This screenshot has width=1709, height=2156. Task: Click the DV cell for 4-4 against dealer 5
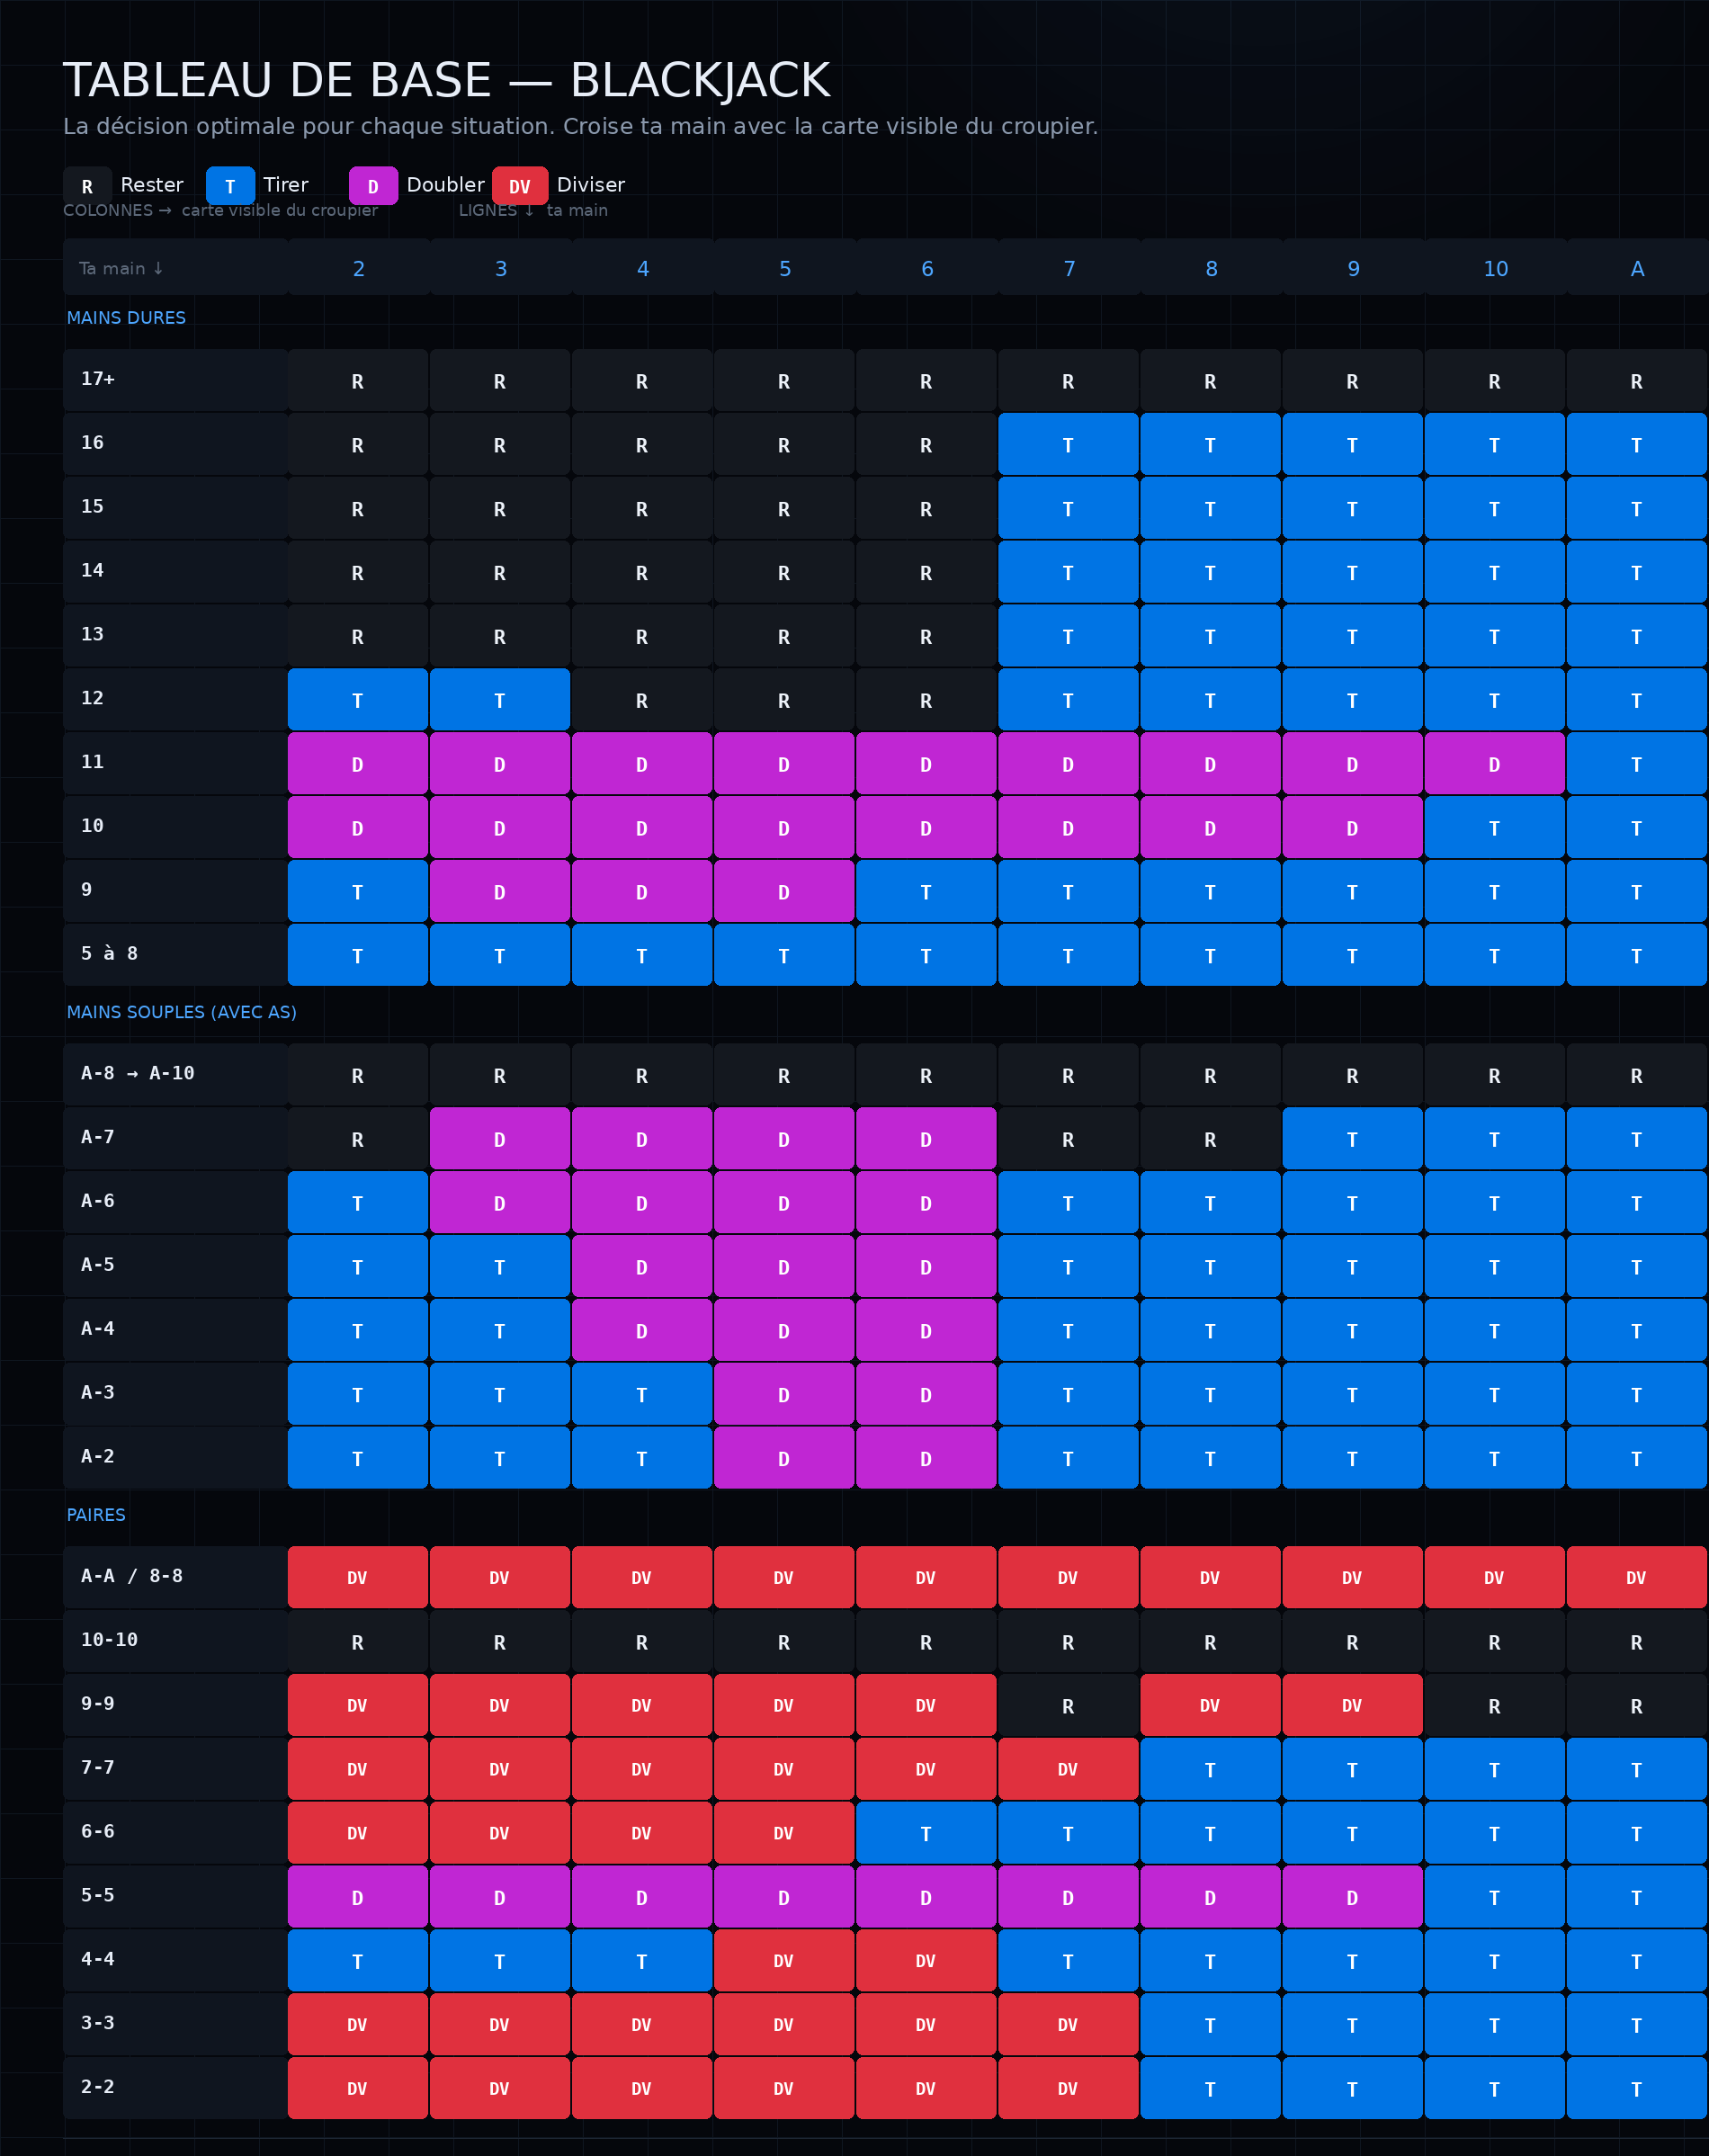[x=784, y=1960]
